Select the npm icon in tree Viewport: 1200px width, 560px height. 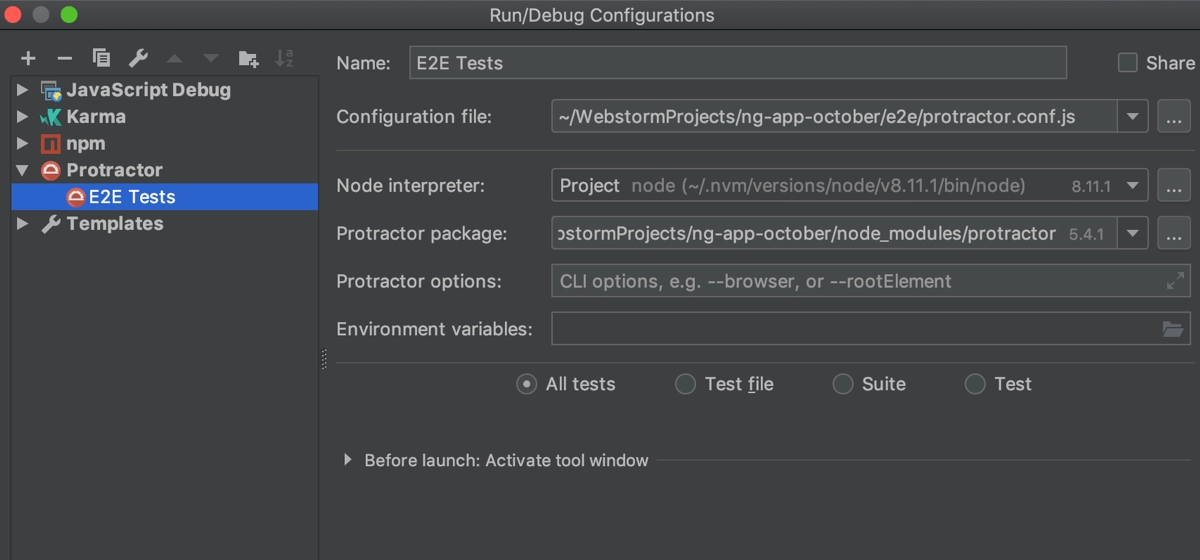click(51, 144)
